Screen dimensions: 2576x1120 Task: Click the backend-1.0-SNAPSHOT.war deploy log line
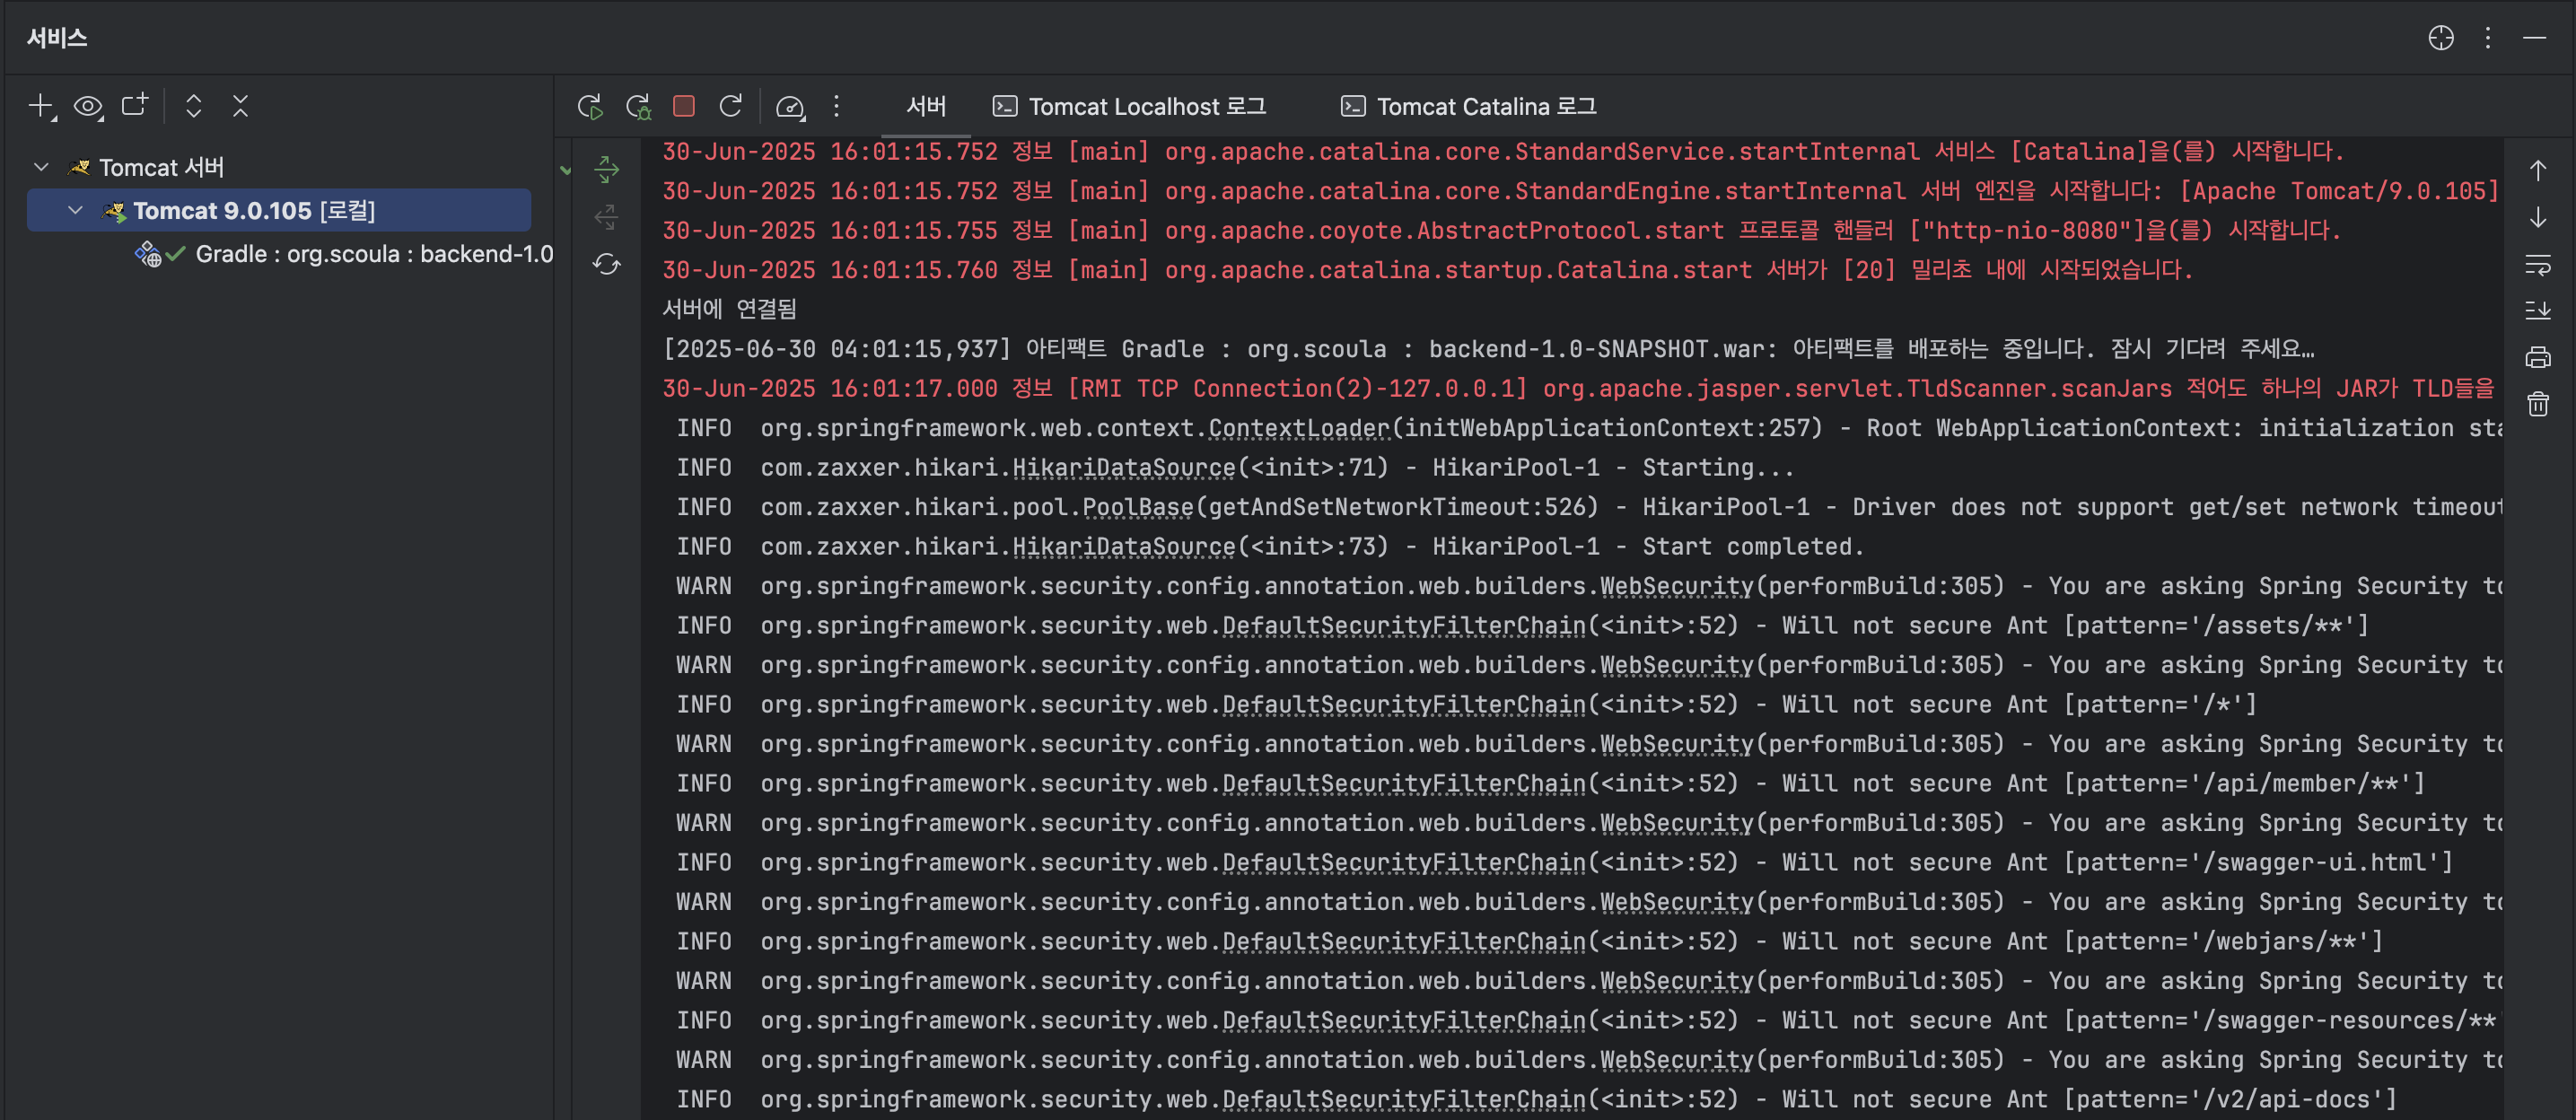(x=1488, y=349)
